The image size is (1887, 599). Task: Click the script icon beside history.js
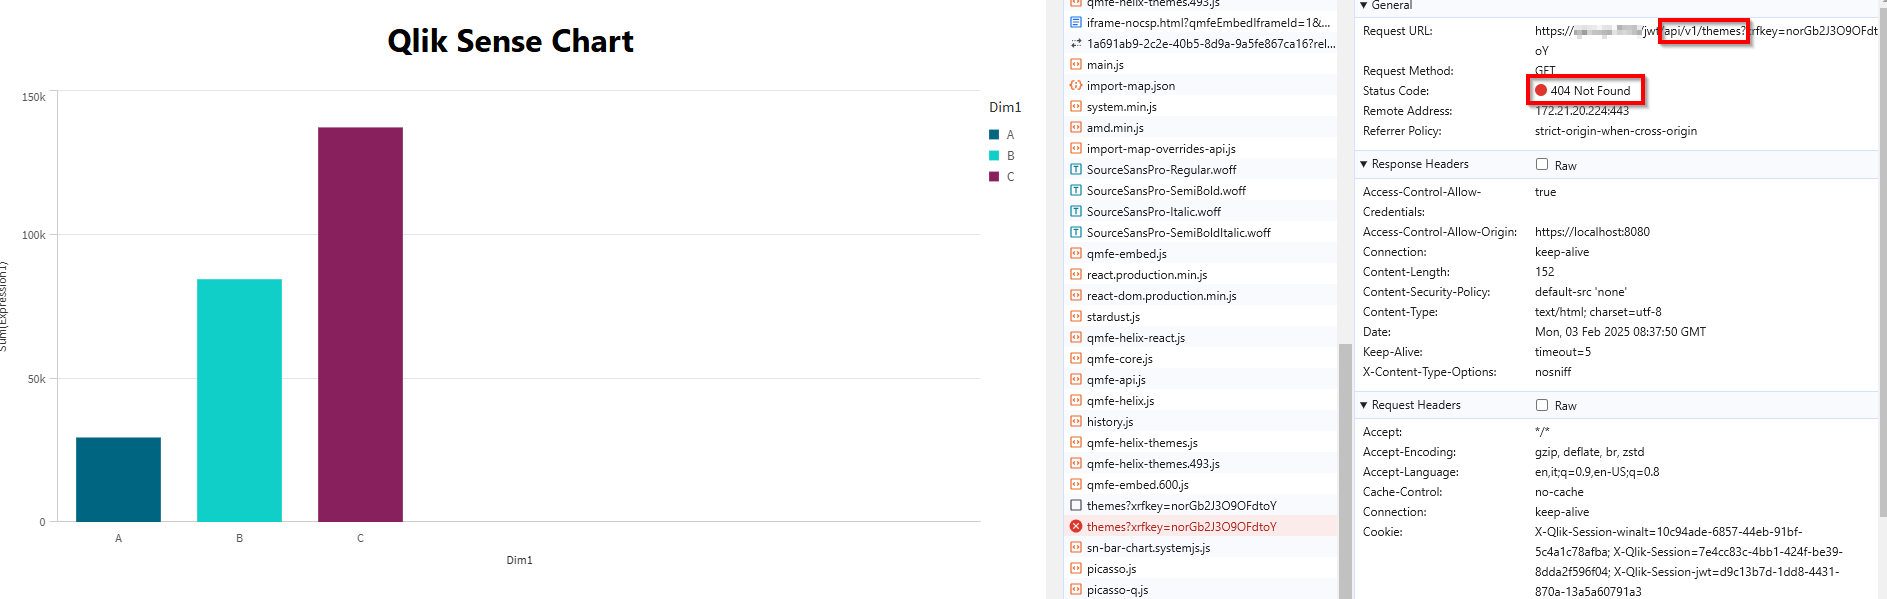[x=1076, y=421]
